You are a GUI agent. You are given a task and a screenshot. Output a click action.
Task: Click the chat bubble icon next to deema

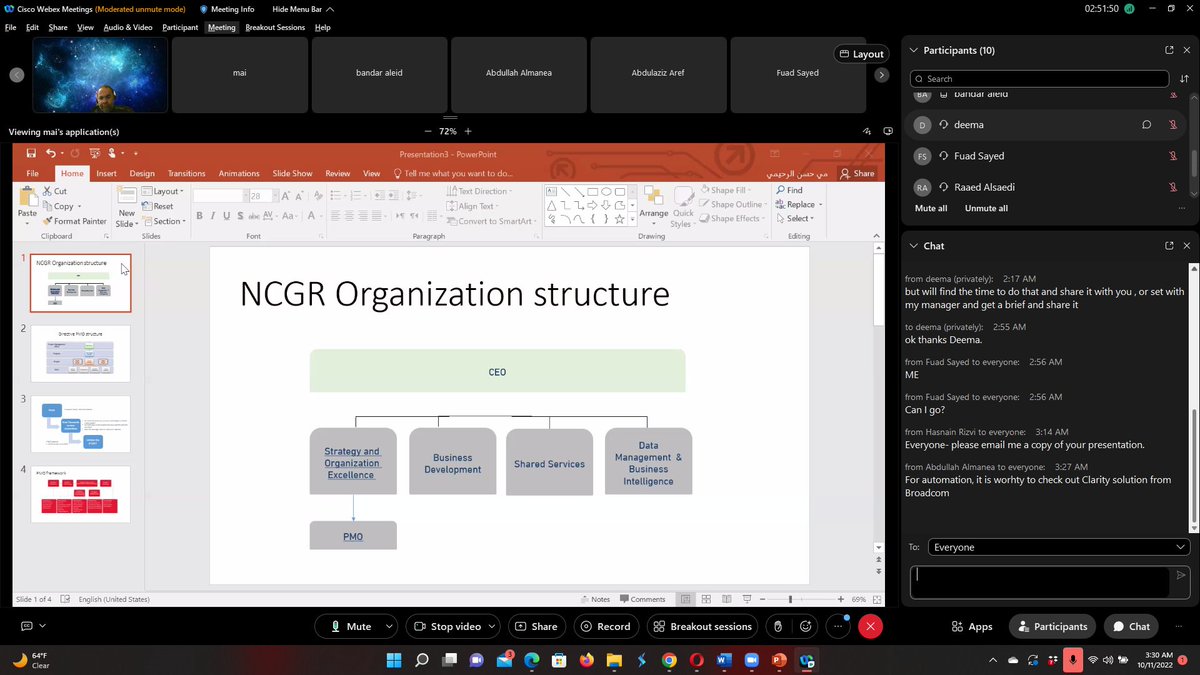pos(1147,125)
